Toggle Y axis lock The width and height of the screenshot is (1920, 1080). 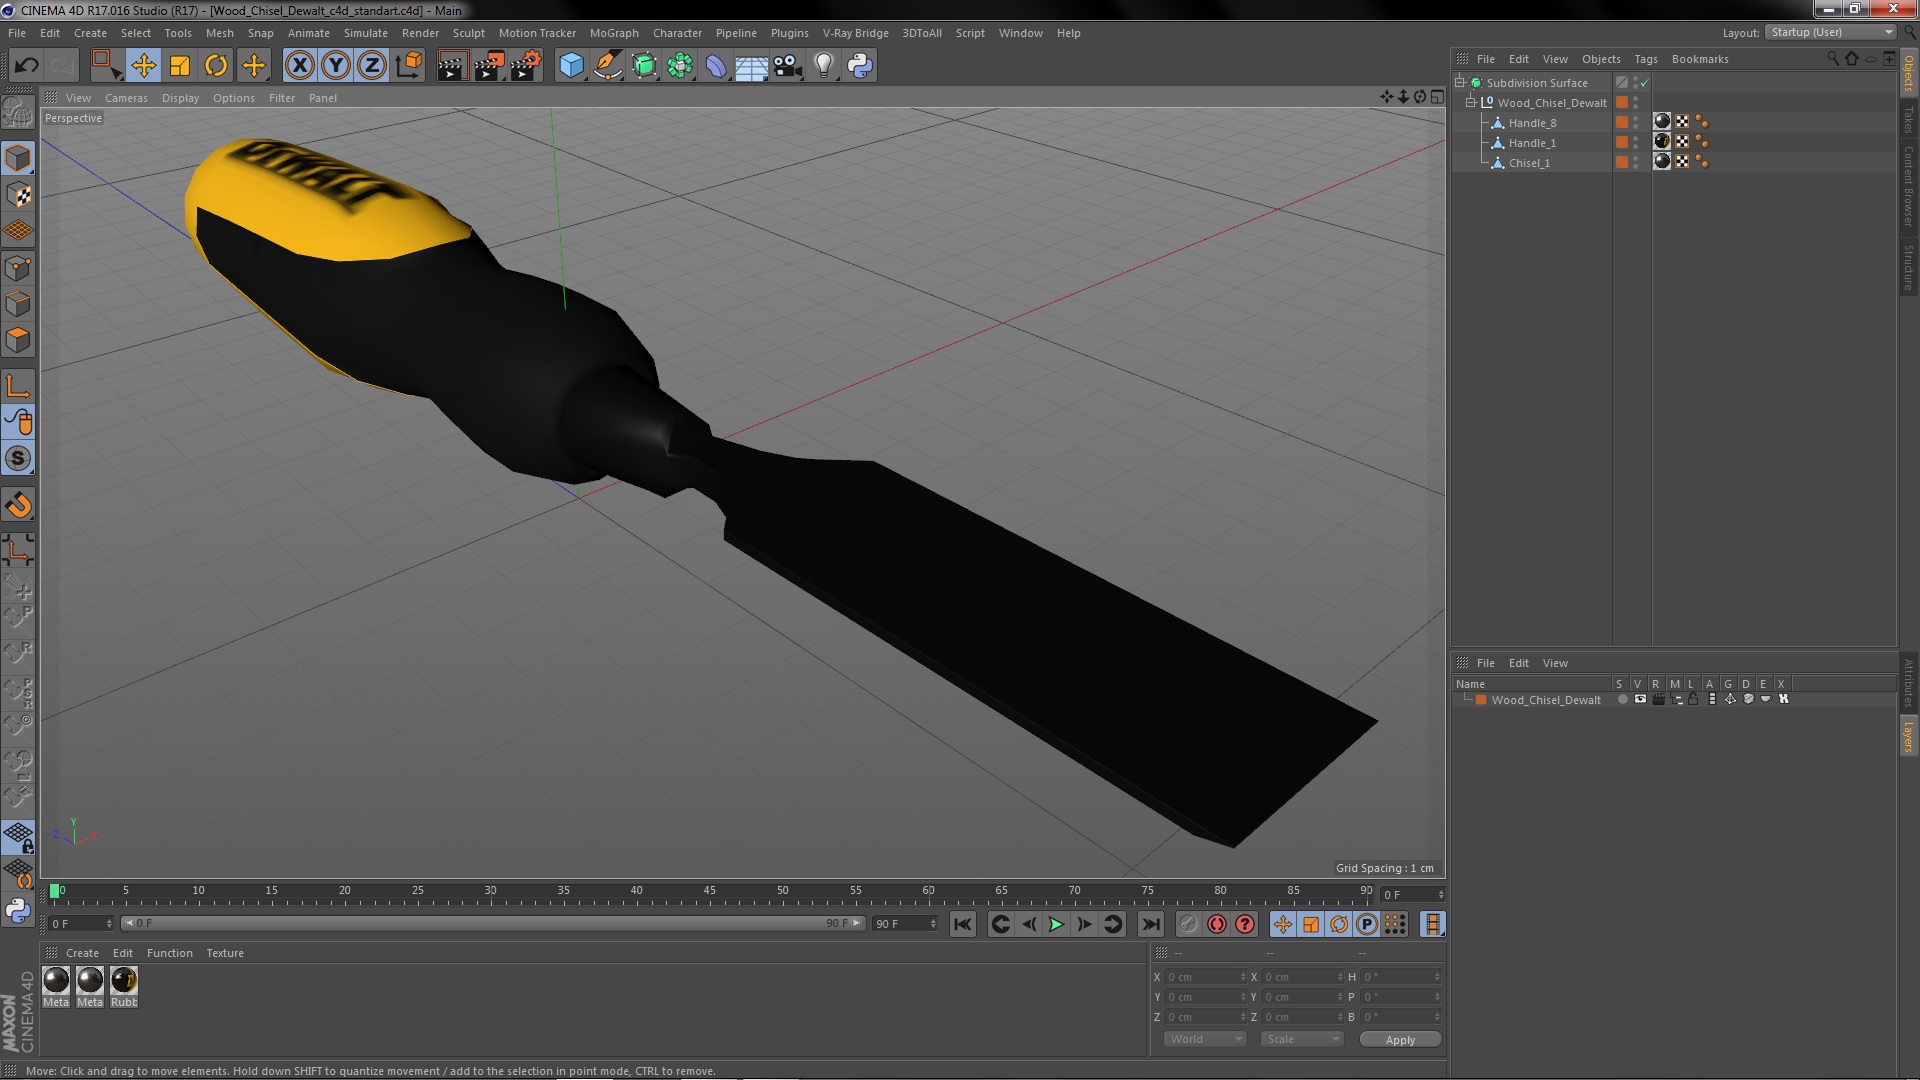pyautogui.click(x=336, y=66)
